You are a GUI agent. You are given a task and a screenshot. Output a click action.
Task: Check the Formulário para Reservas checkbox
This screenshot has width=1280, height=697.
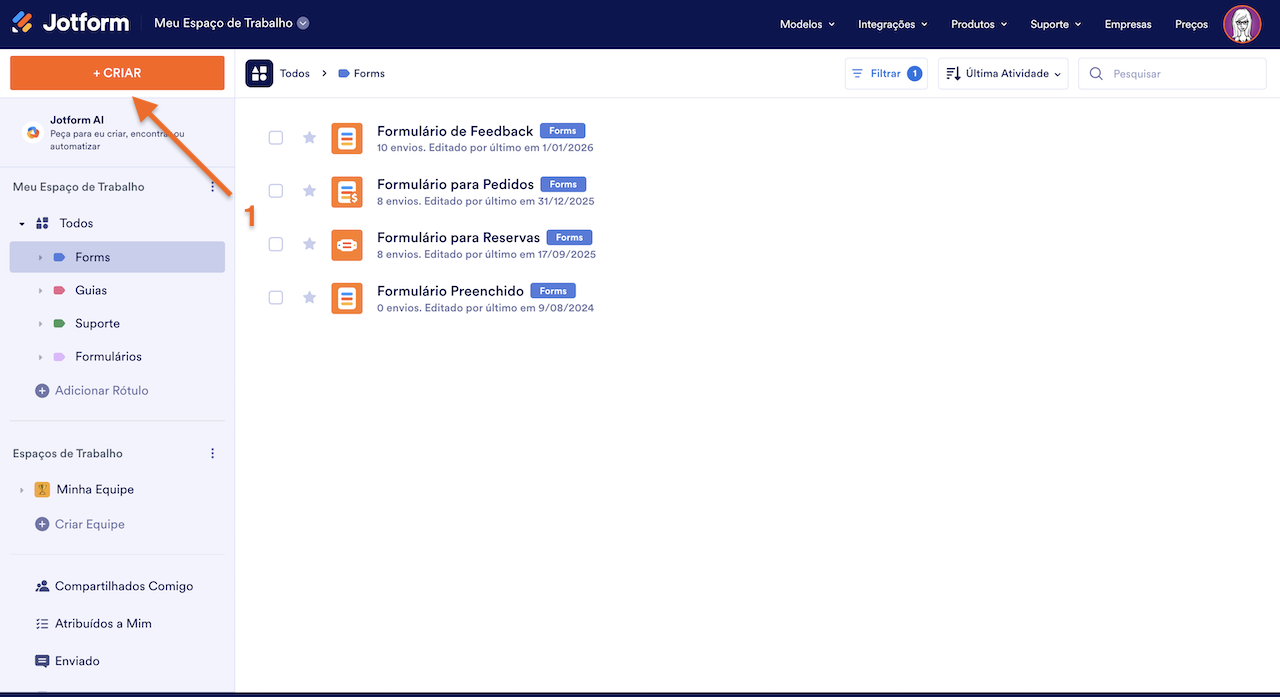(x=276, y=244)
